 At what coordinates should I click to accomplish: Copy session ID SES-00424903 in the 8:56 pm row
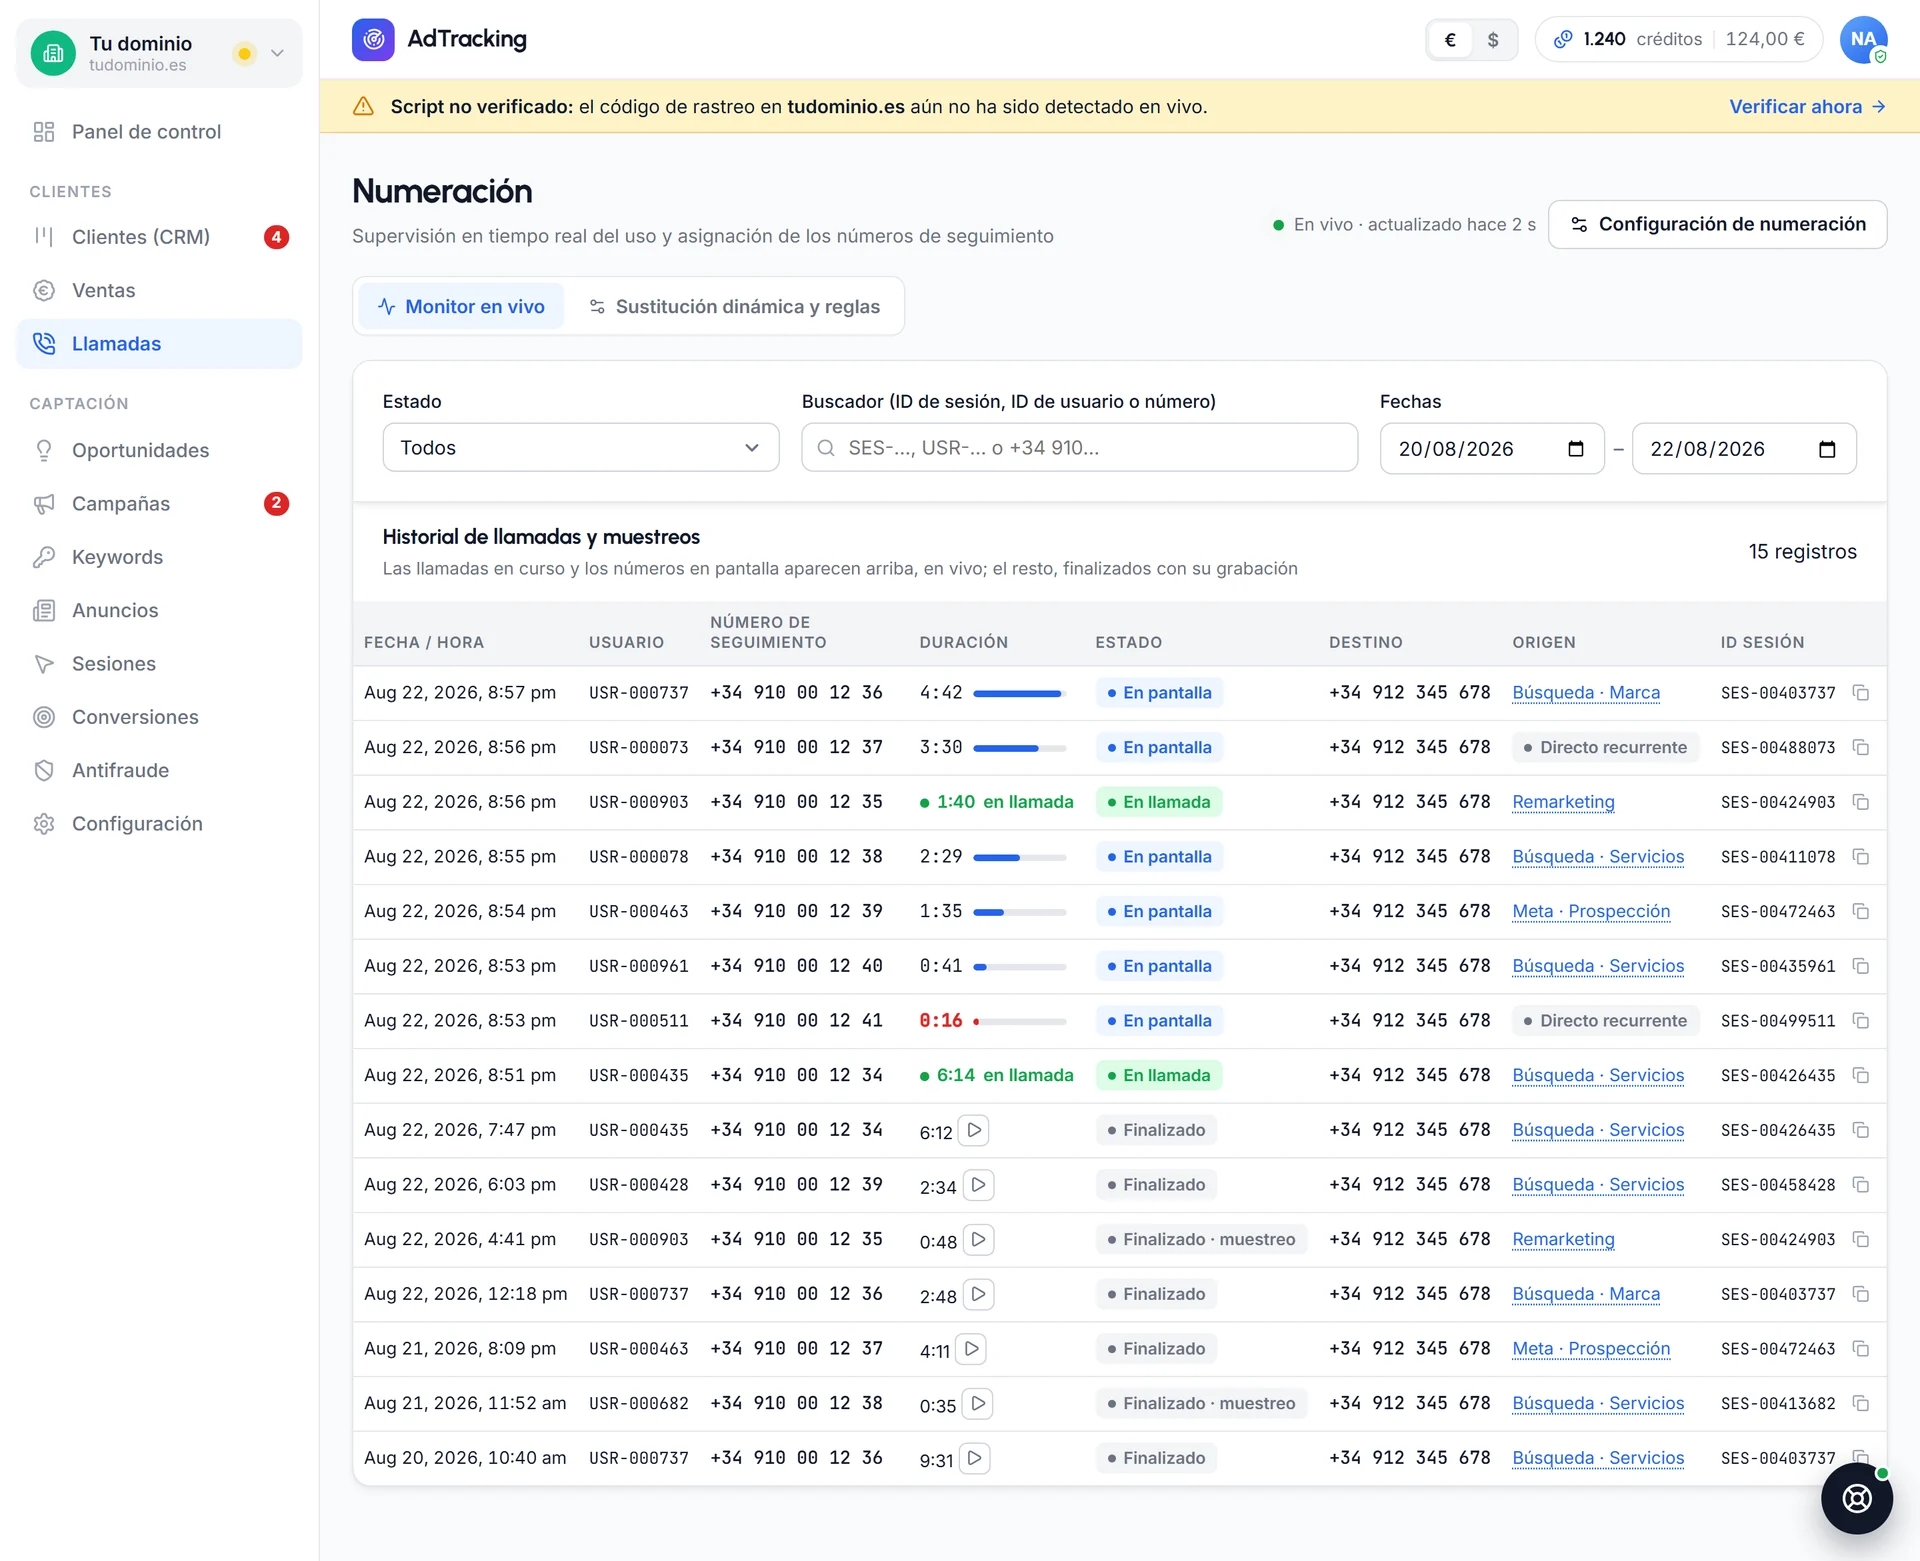pyautogui.click(x=1861, y=802)
